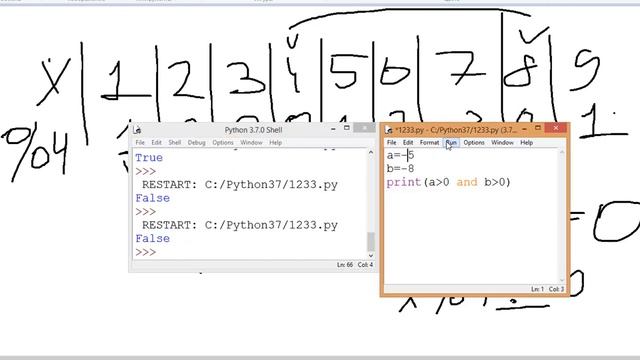This screenshot has width=640, height=360.
Task: Click scroll-up arrow in 1233.py editor
Action: (x=562, y=153)
